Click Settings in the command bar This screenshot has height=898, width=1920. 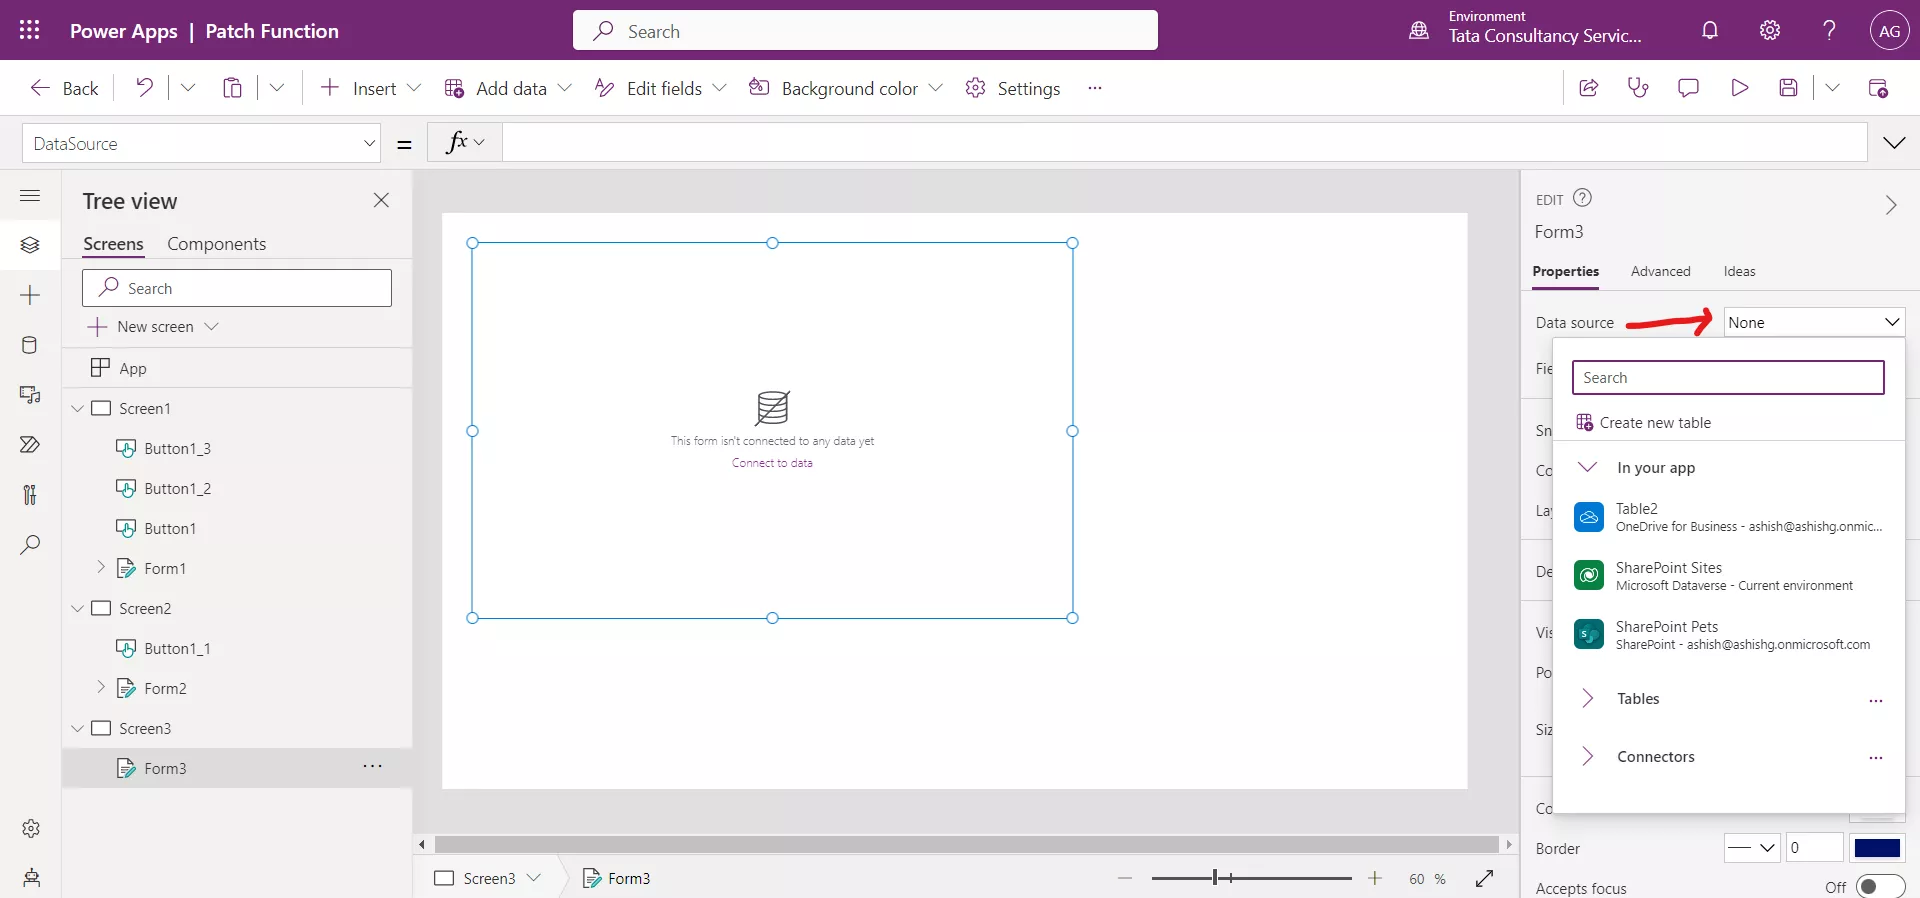1012,88
